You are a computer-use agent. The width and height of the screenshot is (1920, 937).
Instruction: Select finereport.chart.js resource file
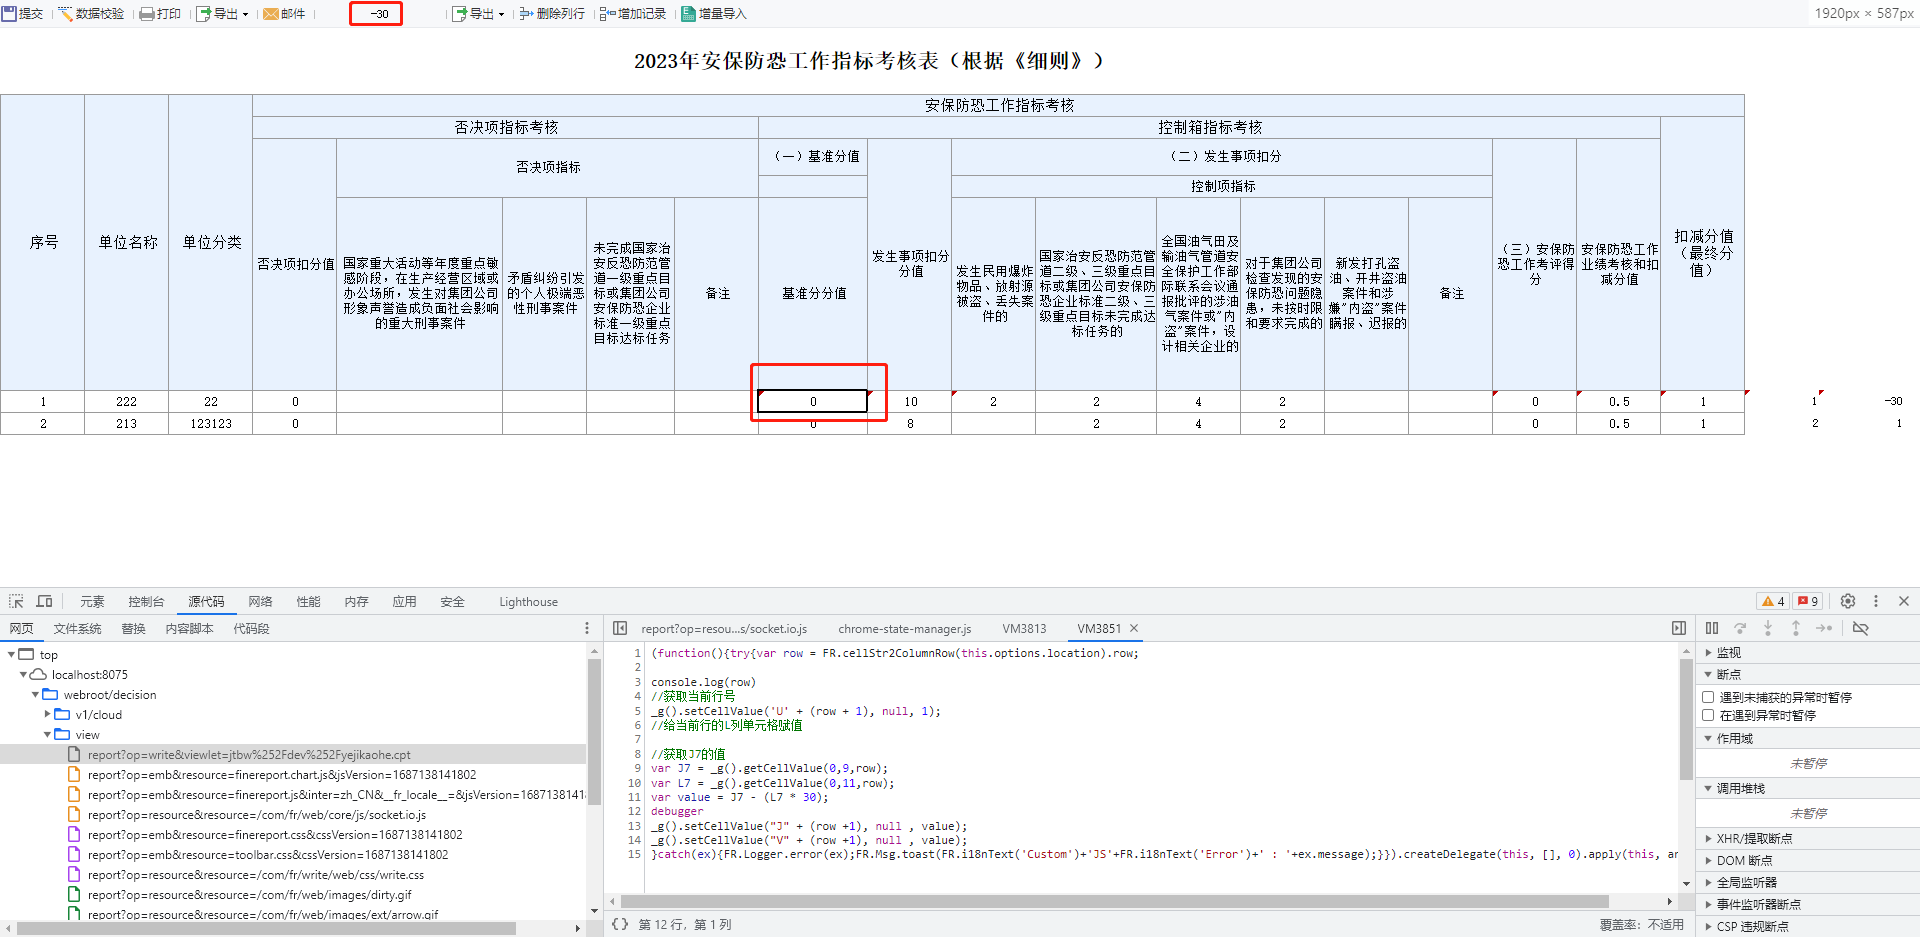coord(281,774)
